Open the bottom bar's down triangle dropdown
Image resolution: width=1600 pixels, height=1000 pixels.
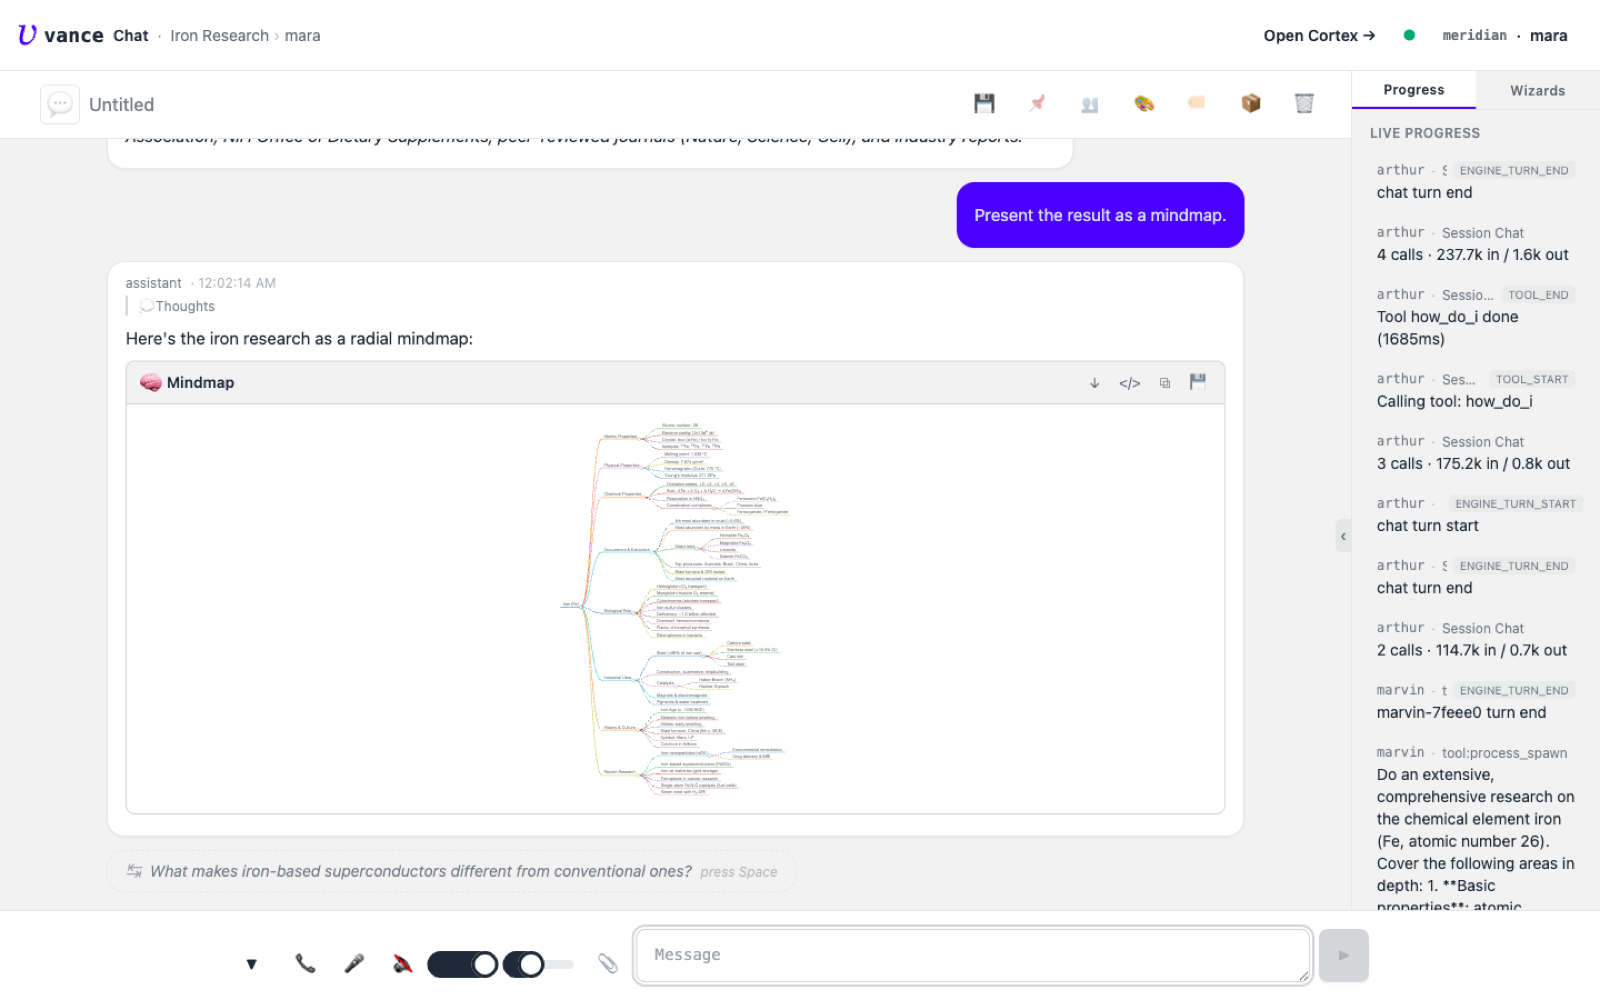252,964
